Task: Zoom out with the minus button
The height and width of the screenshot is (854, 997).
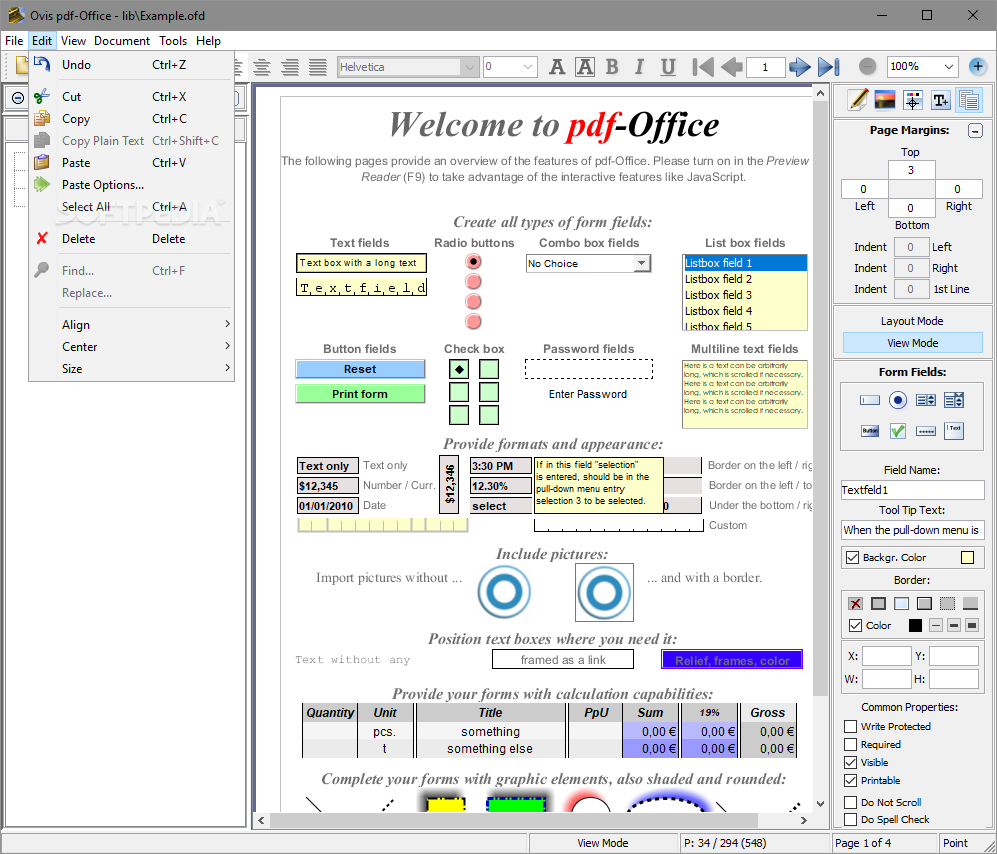Action: [867, 66]
